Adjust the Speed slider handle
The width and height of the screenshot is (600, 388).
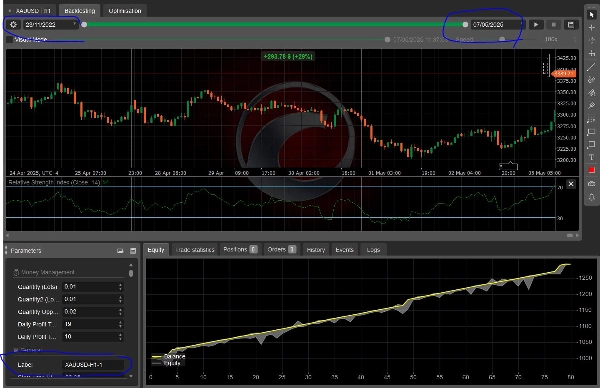[502, 39]
